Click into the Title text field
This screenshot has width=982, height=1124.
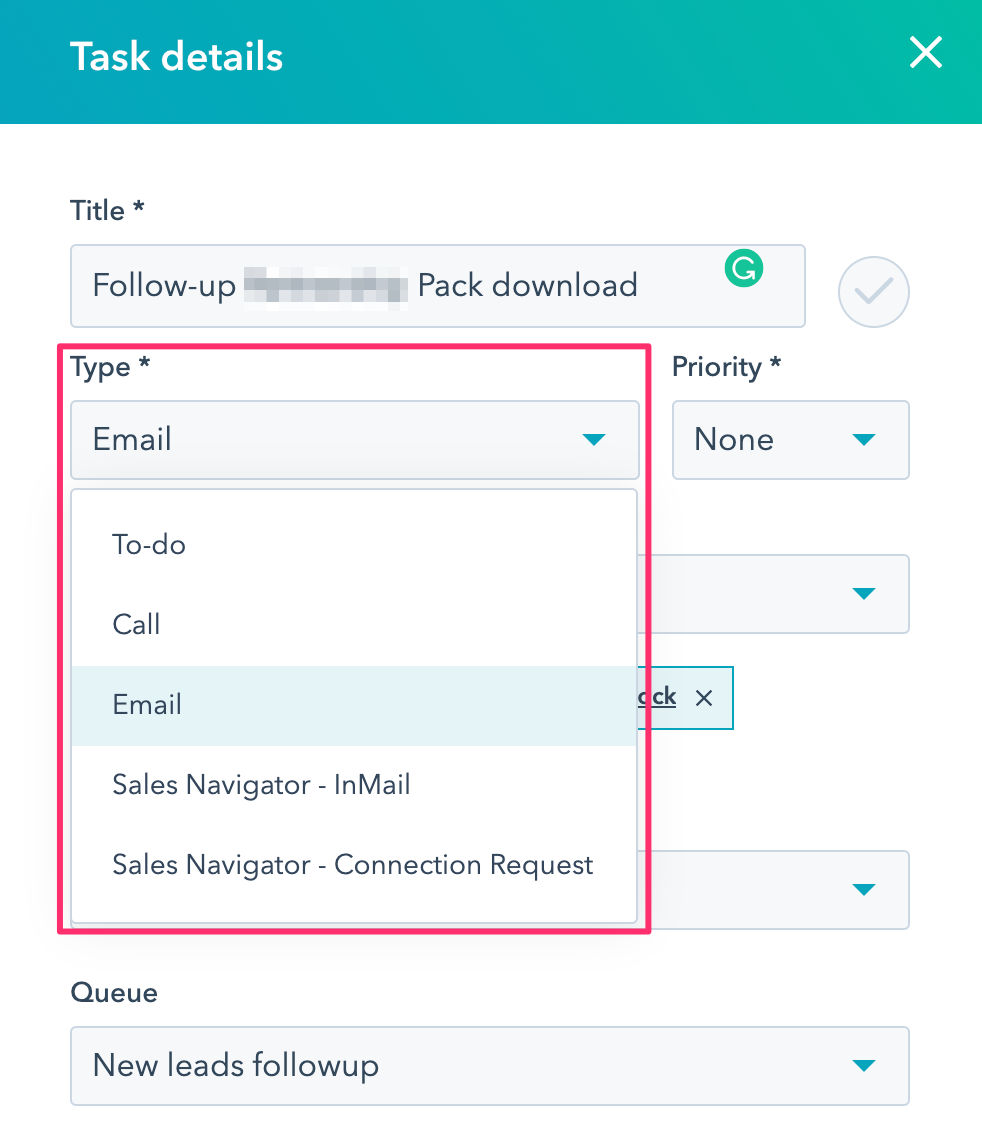point(400,286)
